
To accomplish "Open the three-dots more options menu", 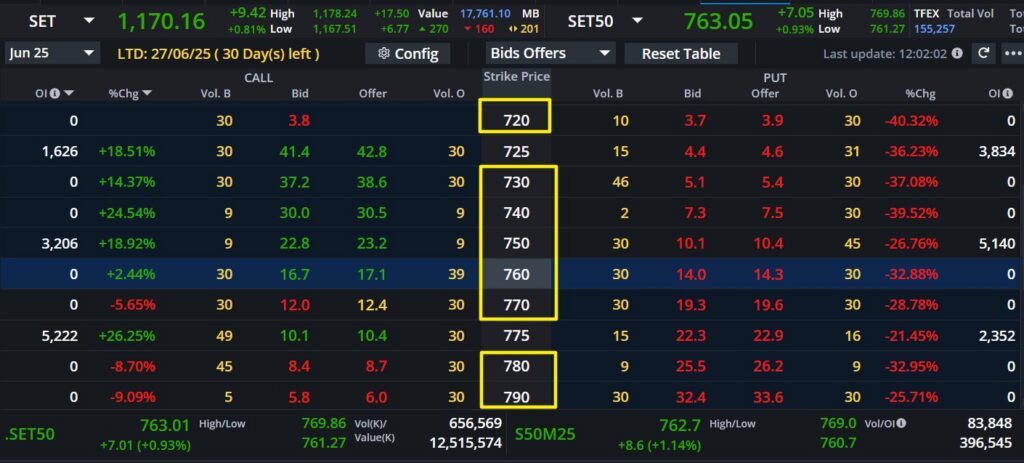I will pos(1011,53).
